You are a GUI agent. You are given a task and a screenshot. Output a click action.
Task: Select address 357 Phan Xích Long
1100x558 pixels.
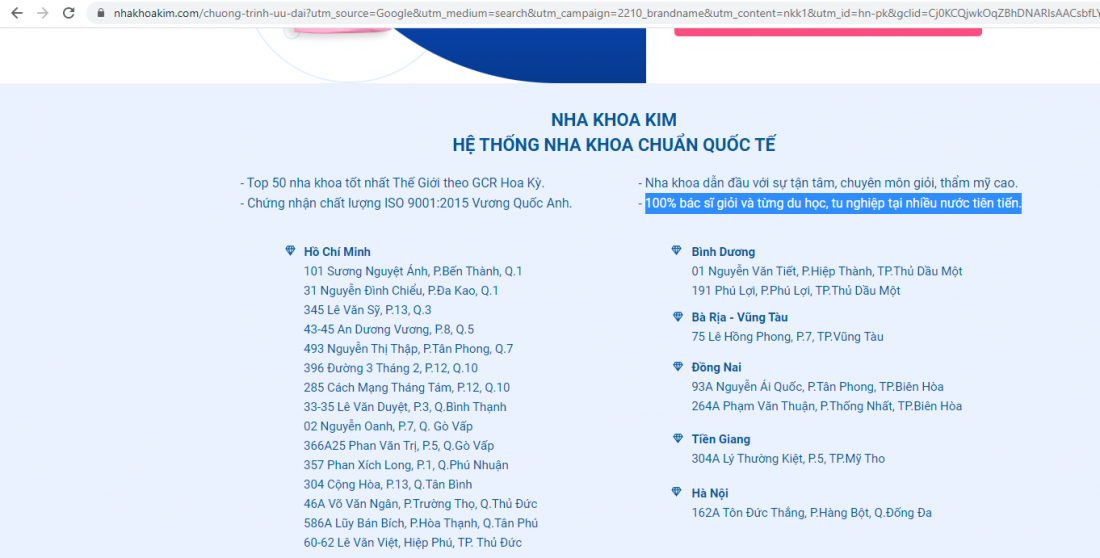[x=406, y=465]
